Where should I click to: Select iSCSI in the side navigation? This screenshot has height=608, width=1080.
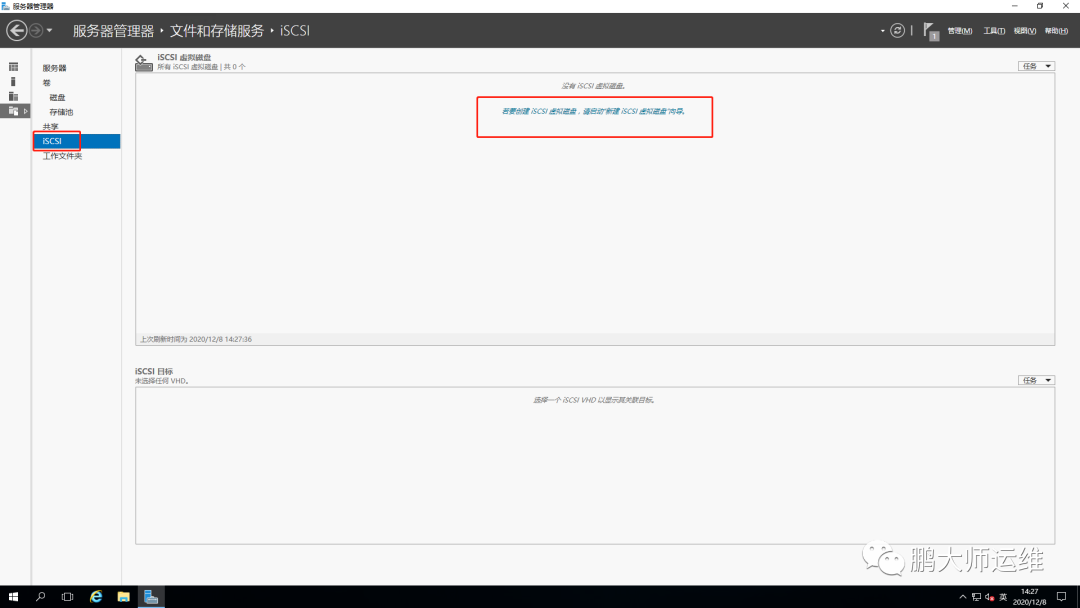[x=76, y=141]
